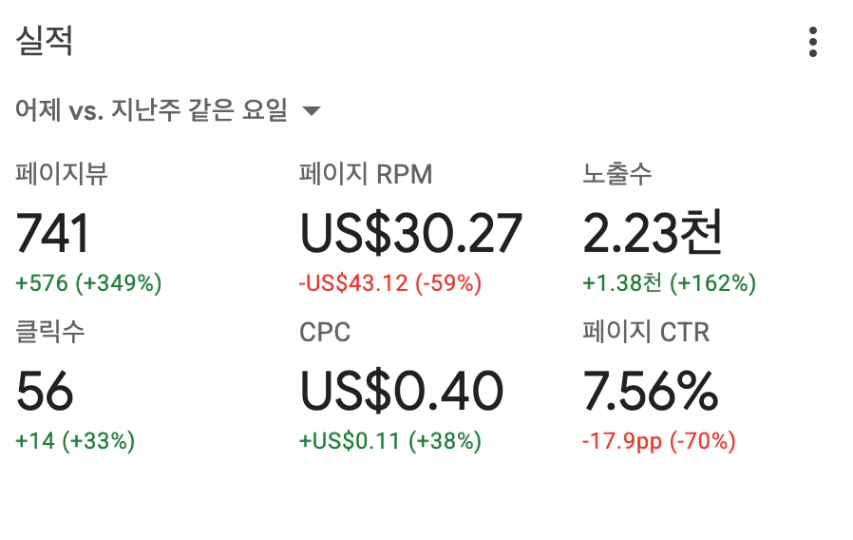
Task: Open the three-dot more options menu
Action: 813,42
